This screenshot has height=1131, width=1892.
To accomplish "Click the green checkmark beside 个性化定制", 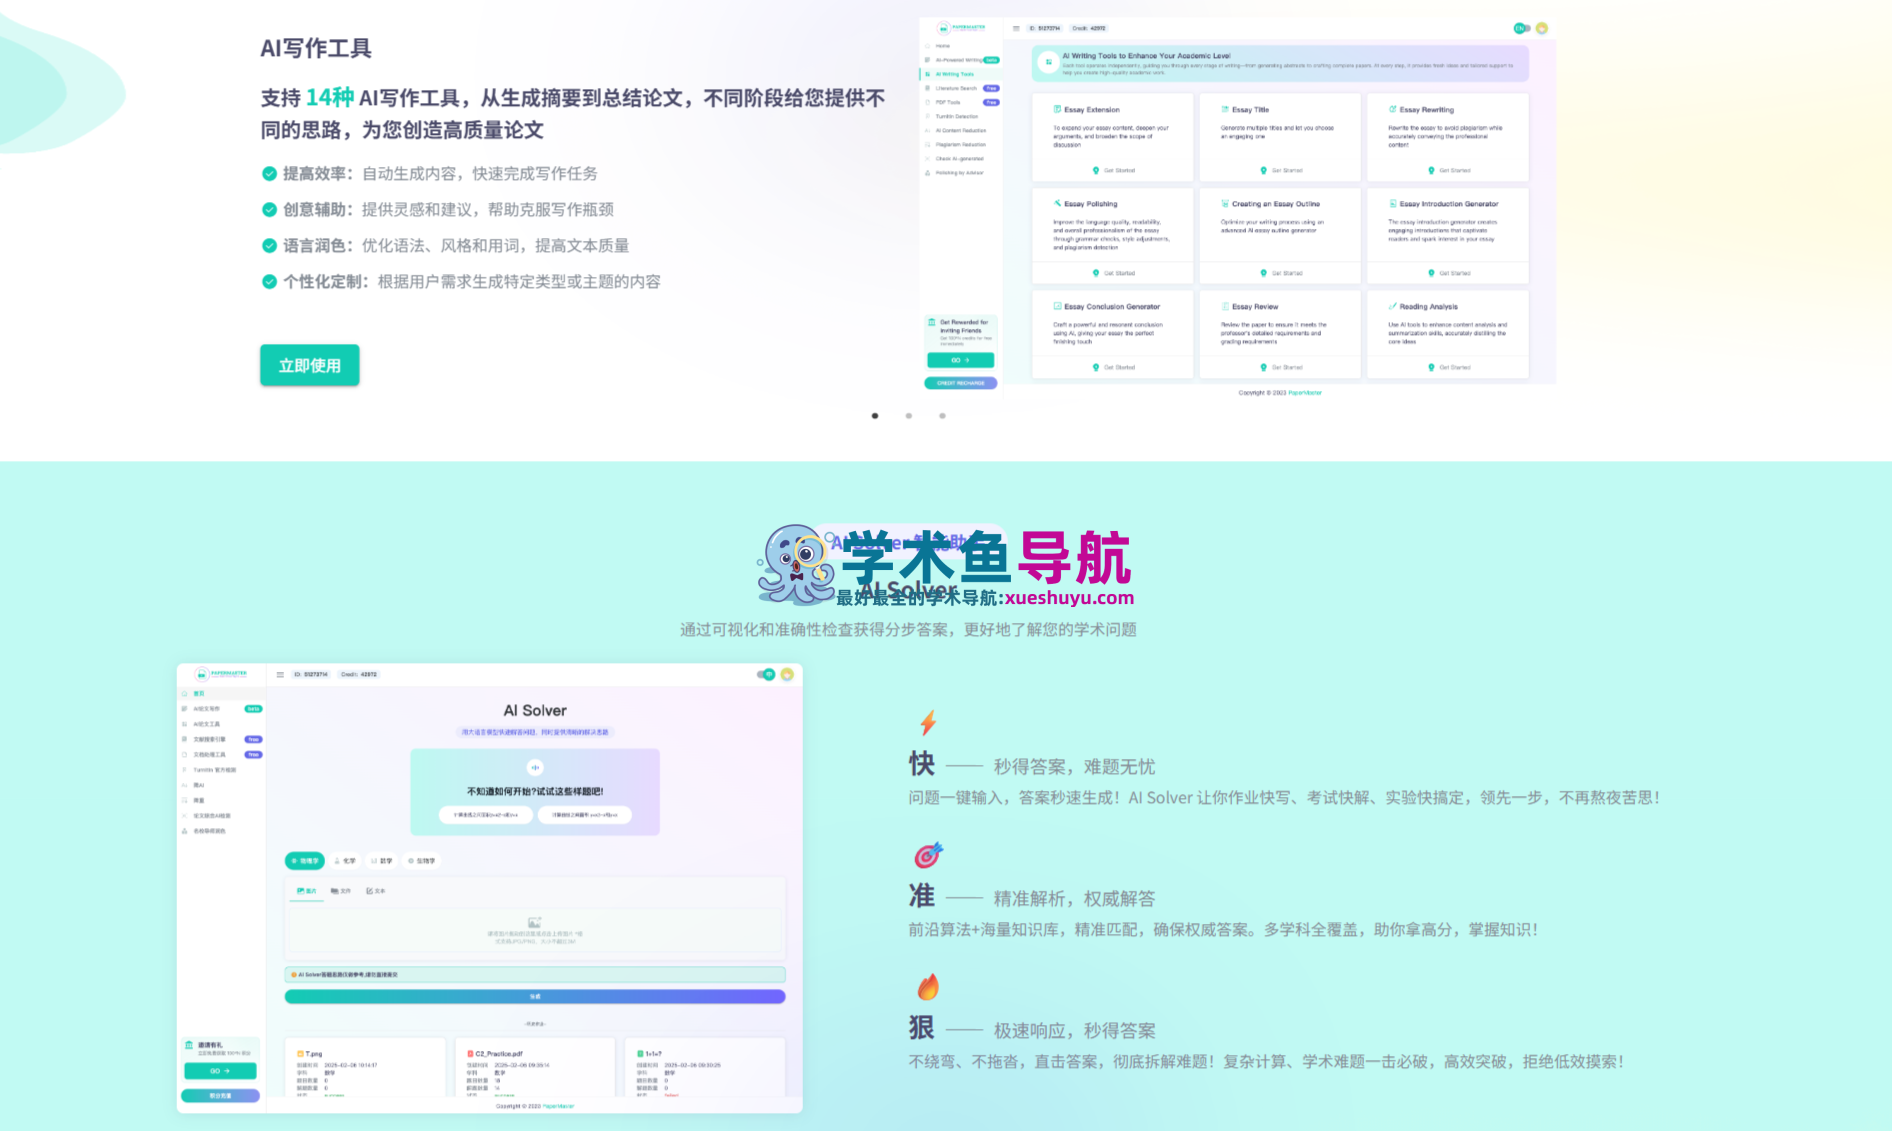I will (269, 282).
